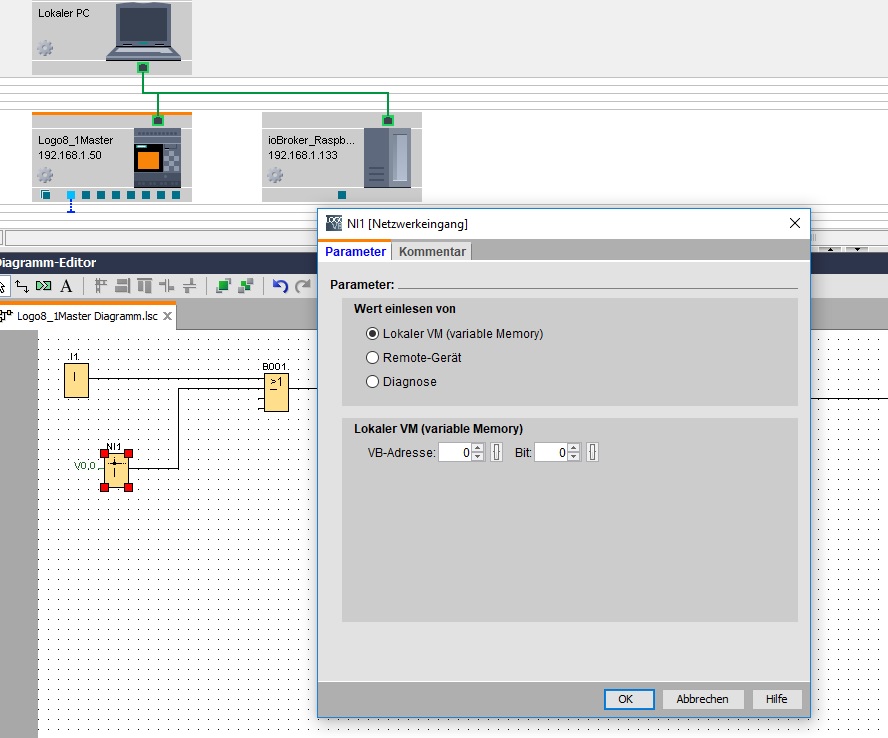The width and height of the screenshot is (888, 738).
Task: Click the undo arrow in toolbar
Action: [x=280, y=286]
